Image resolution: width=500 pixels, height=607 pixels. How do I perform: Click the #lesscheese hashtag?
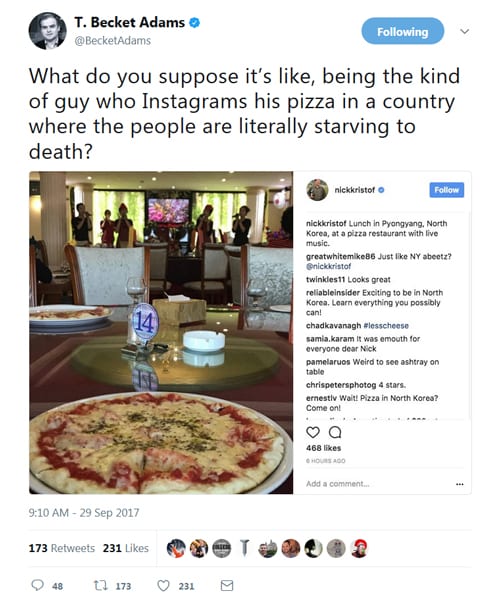pos(386,326)
